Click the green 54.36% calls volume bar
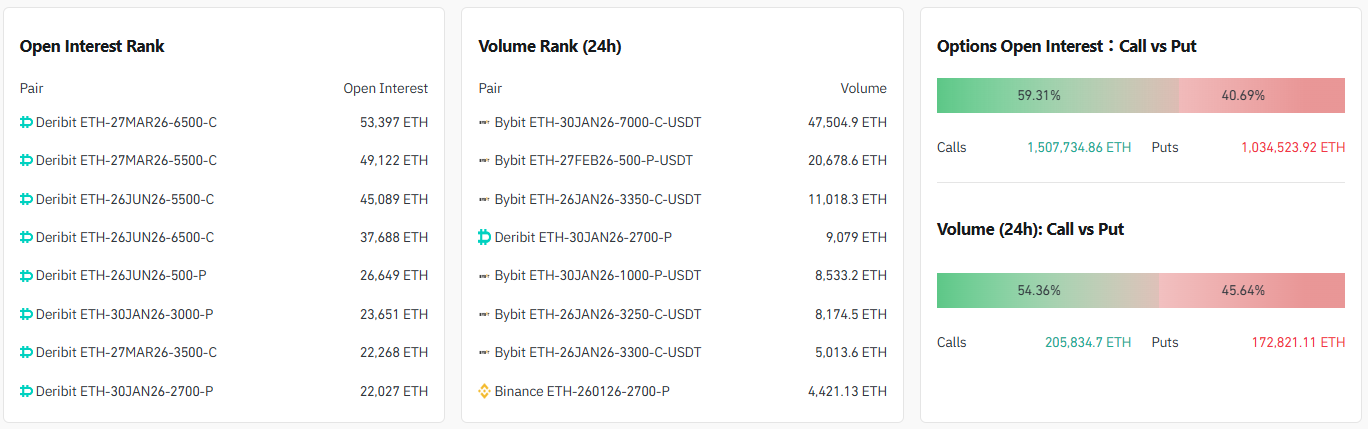This screenshot has height=429, width=1368. click(1047, 290)
